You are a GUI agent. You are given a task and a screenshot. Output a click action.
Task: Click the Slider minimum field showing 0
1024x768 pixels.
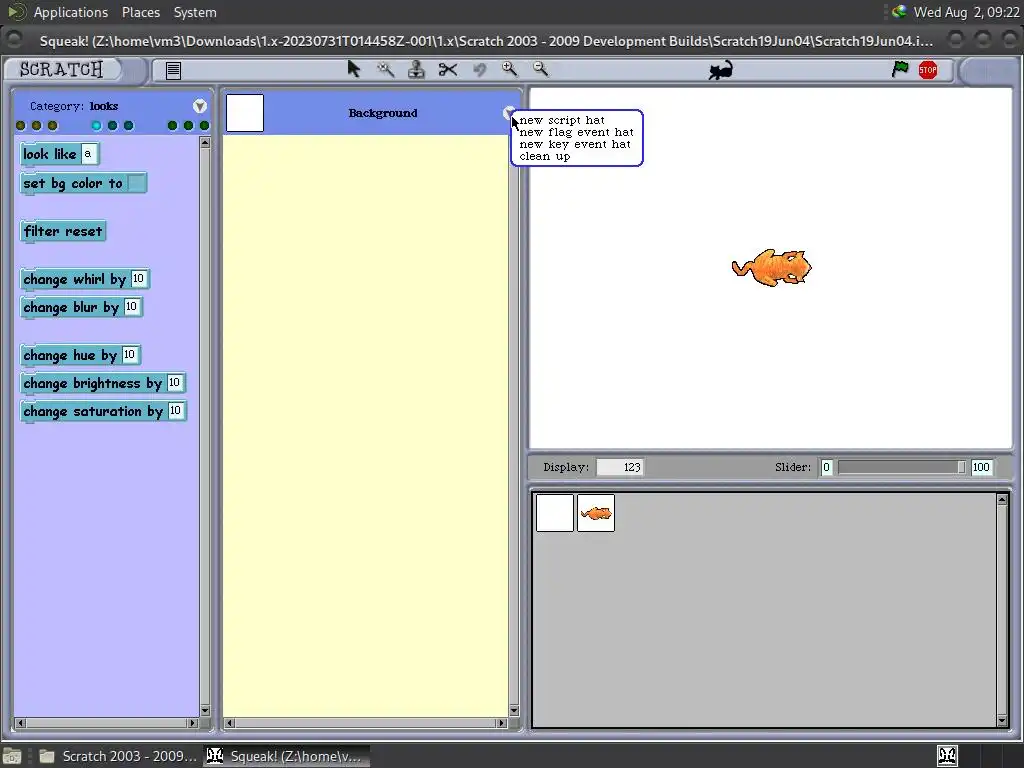[x=826, y=467]
